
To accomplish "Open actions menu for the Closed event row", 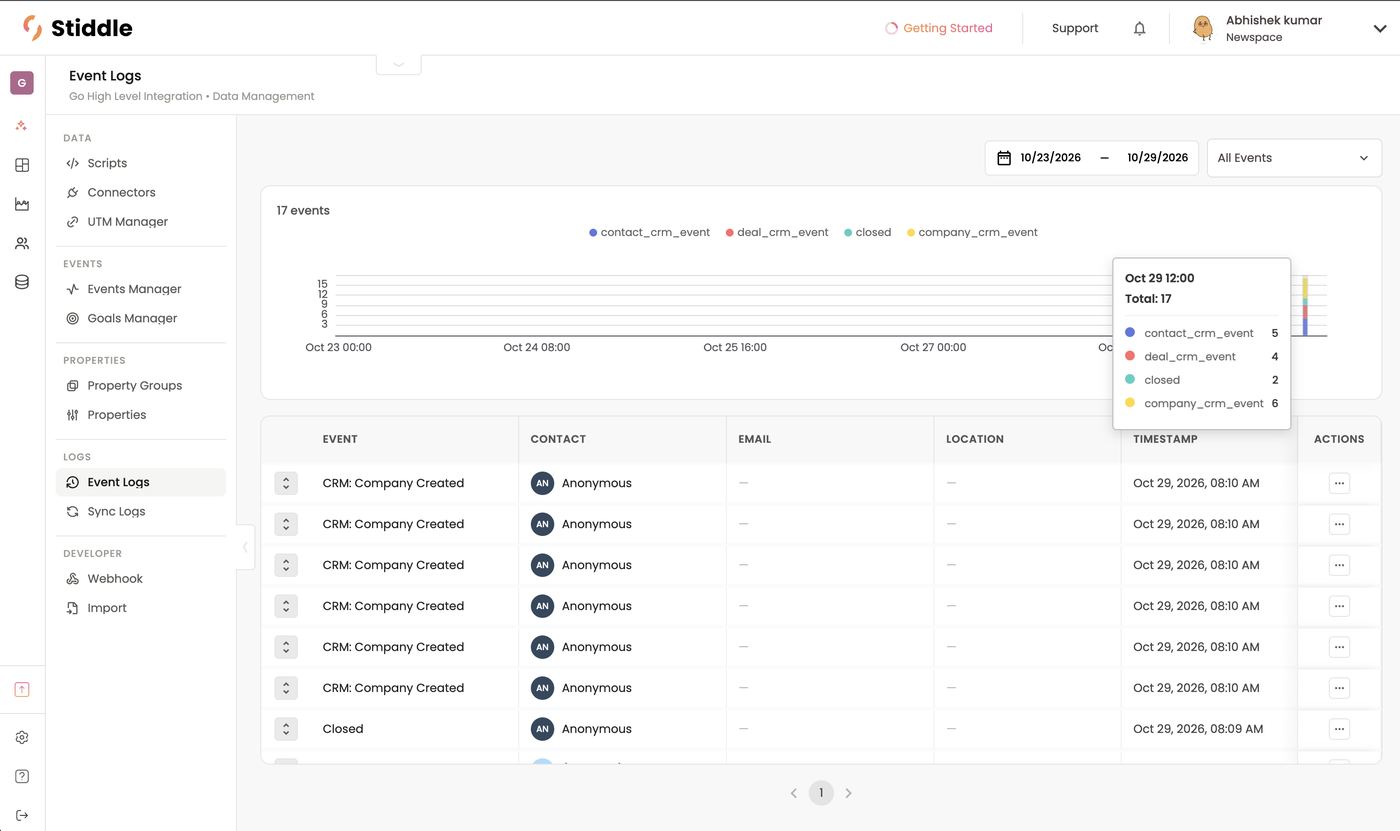I will pyautogui.click(x=1339, y=729).
